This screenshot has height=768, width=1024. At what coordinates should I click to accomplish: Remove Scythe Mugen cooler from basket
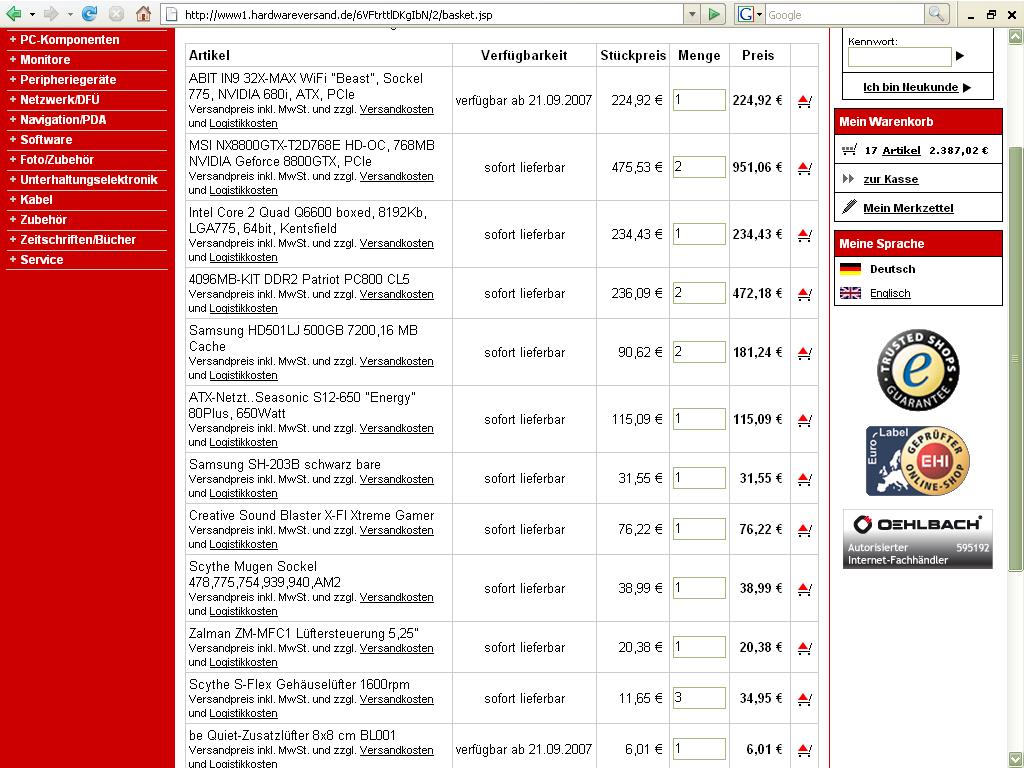pyautogui.click(x=805, y=589)
